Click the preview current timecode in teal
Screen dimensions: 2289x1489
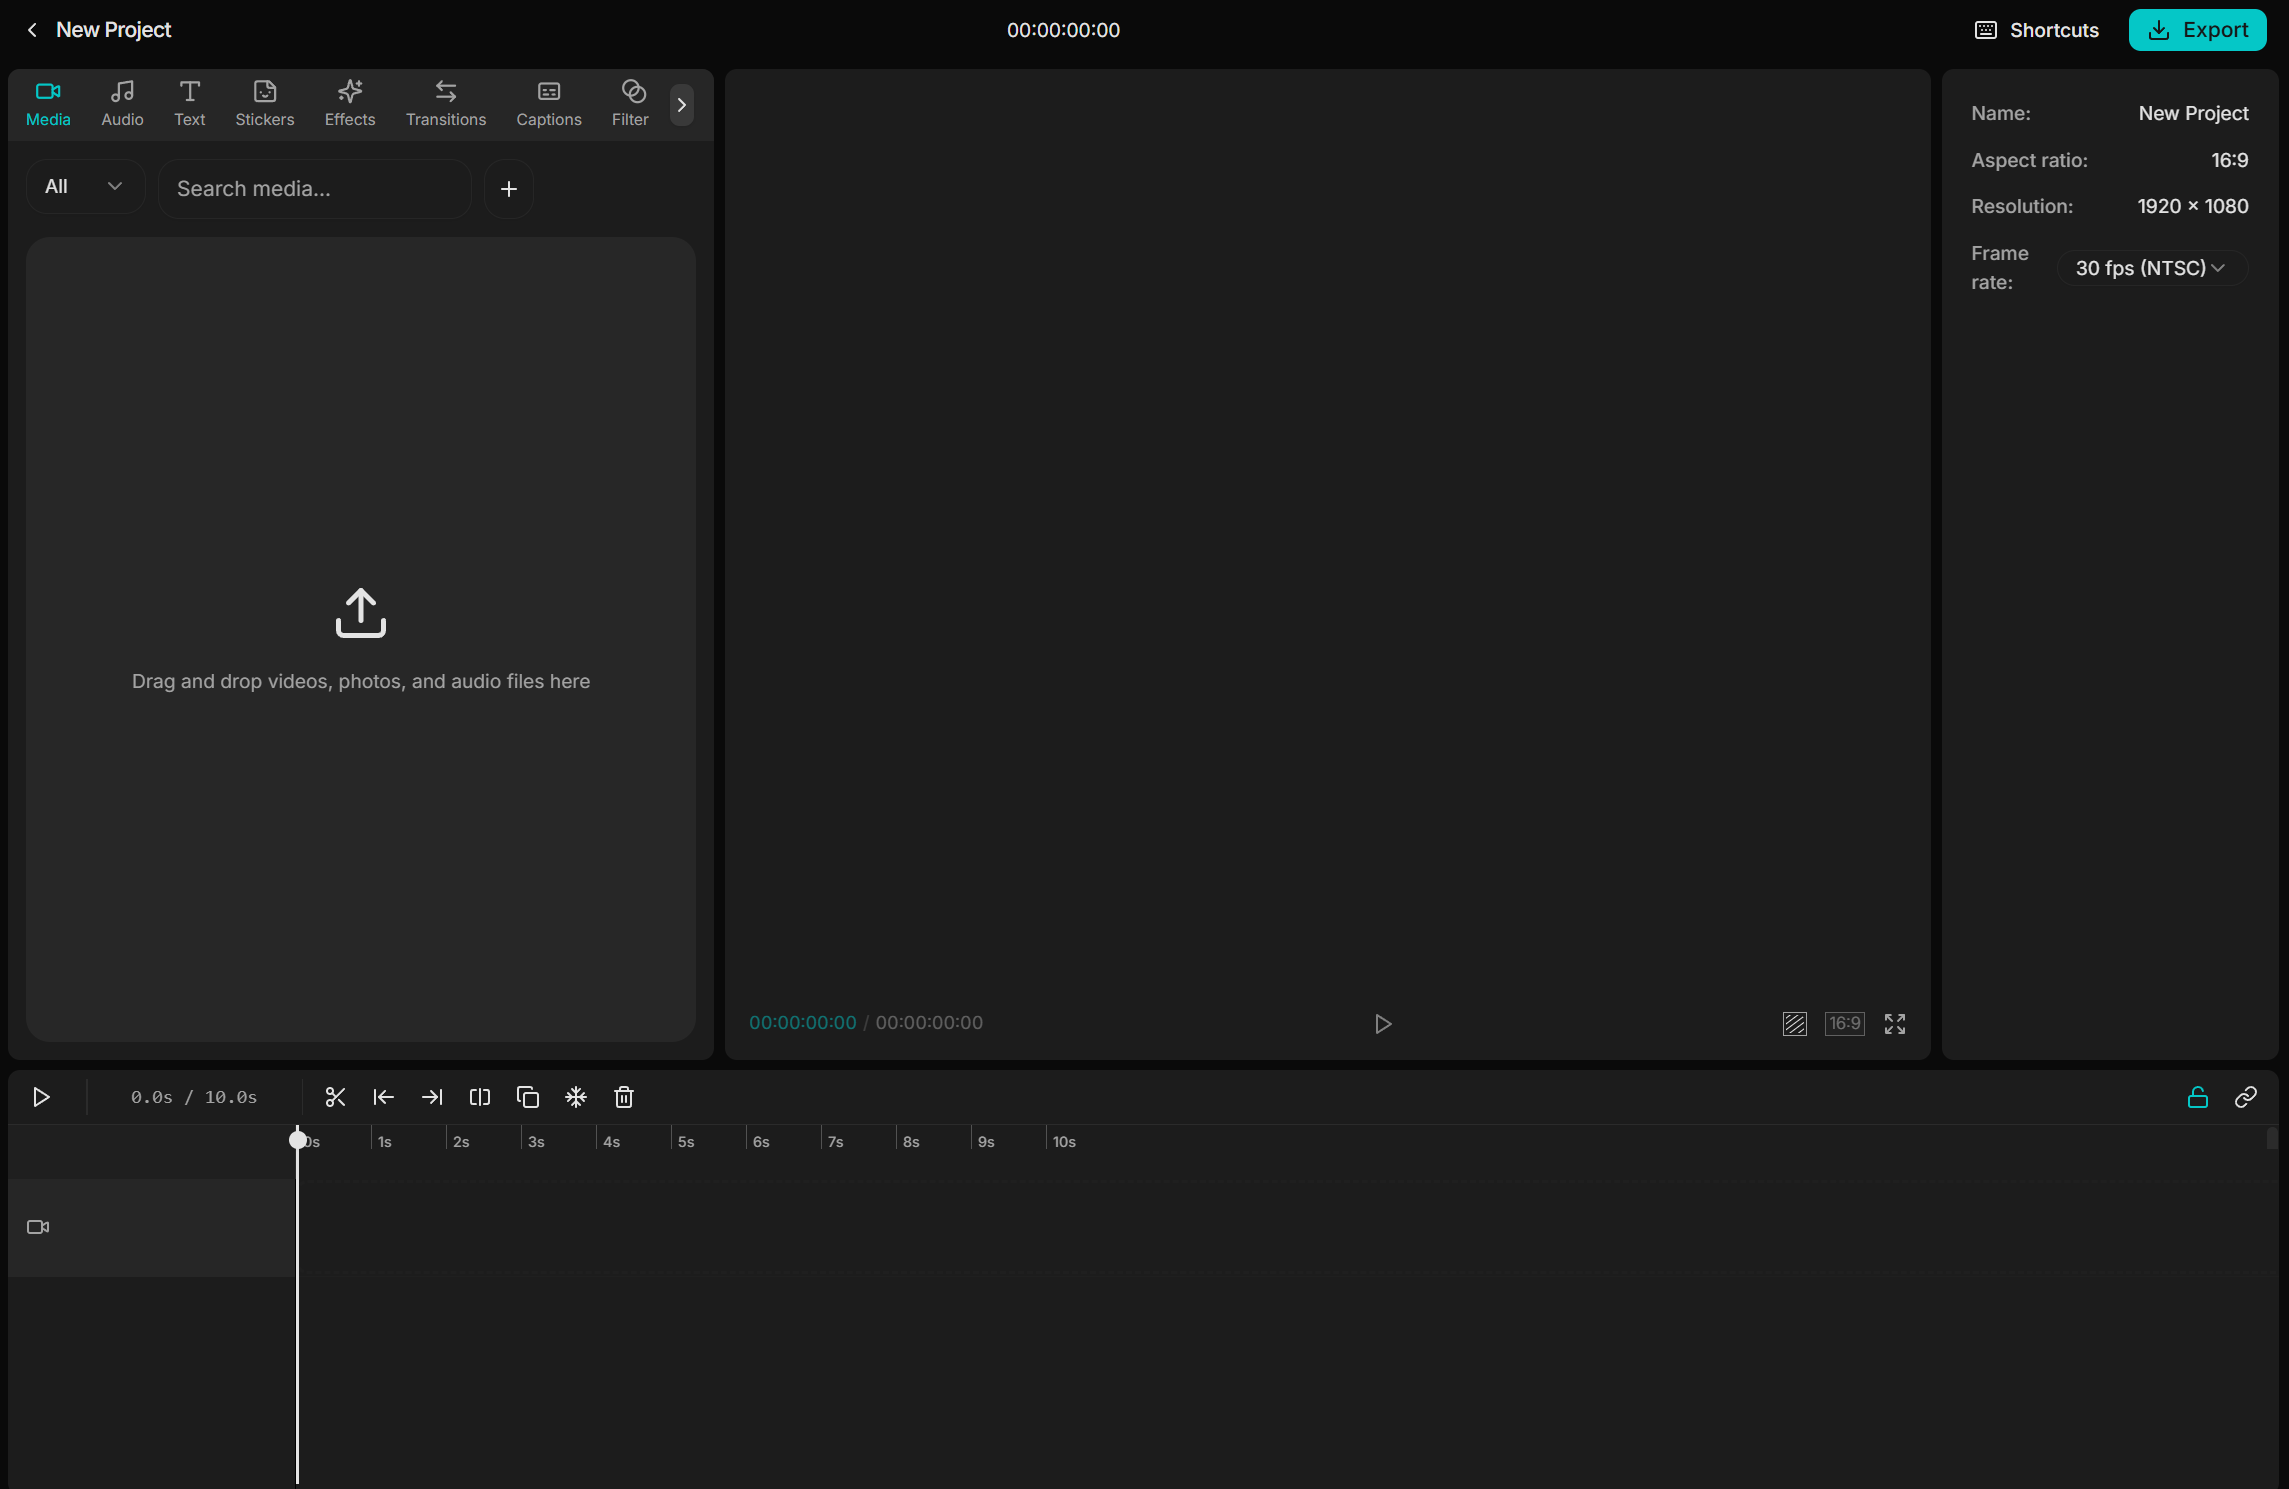click(x=802, y=1022)
